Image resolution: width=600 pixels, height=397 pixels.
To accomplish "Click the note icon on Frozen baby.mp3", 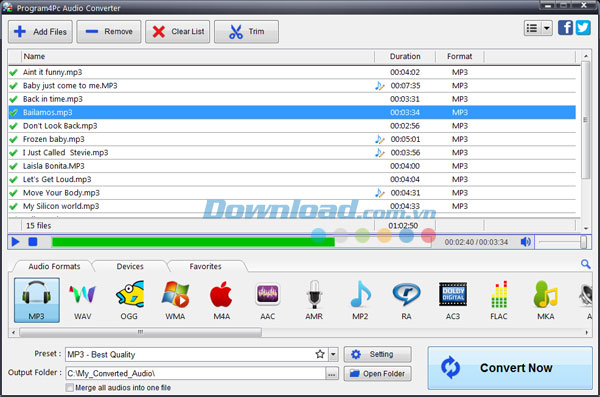I will [x=379, y=139].
